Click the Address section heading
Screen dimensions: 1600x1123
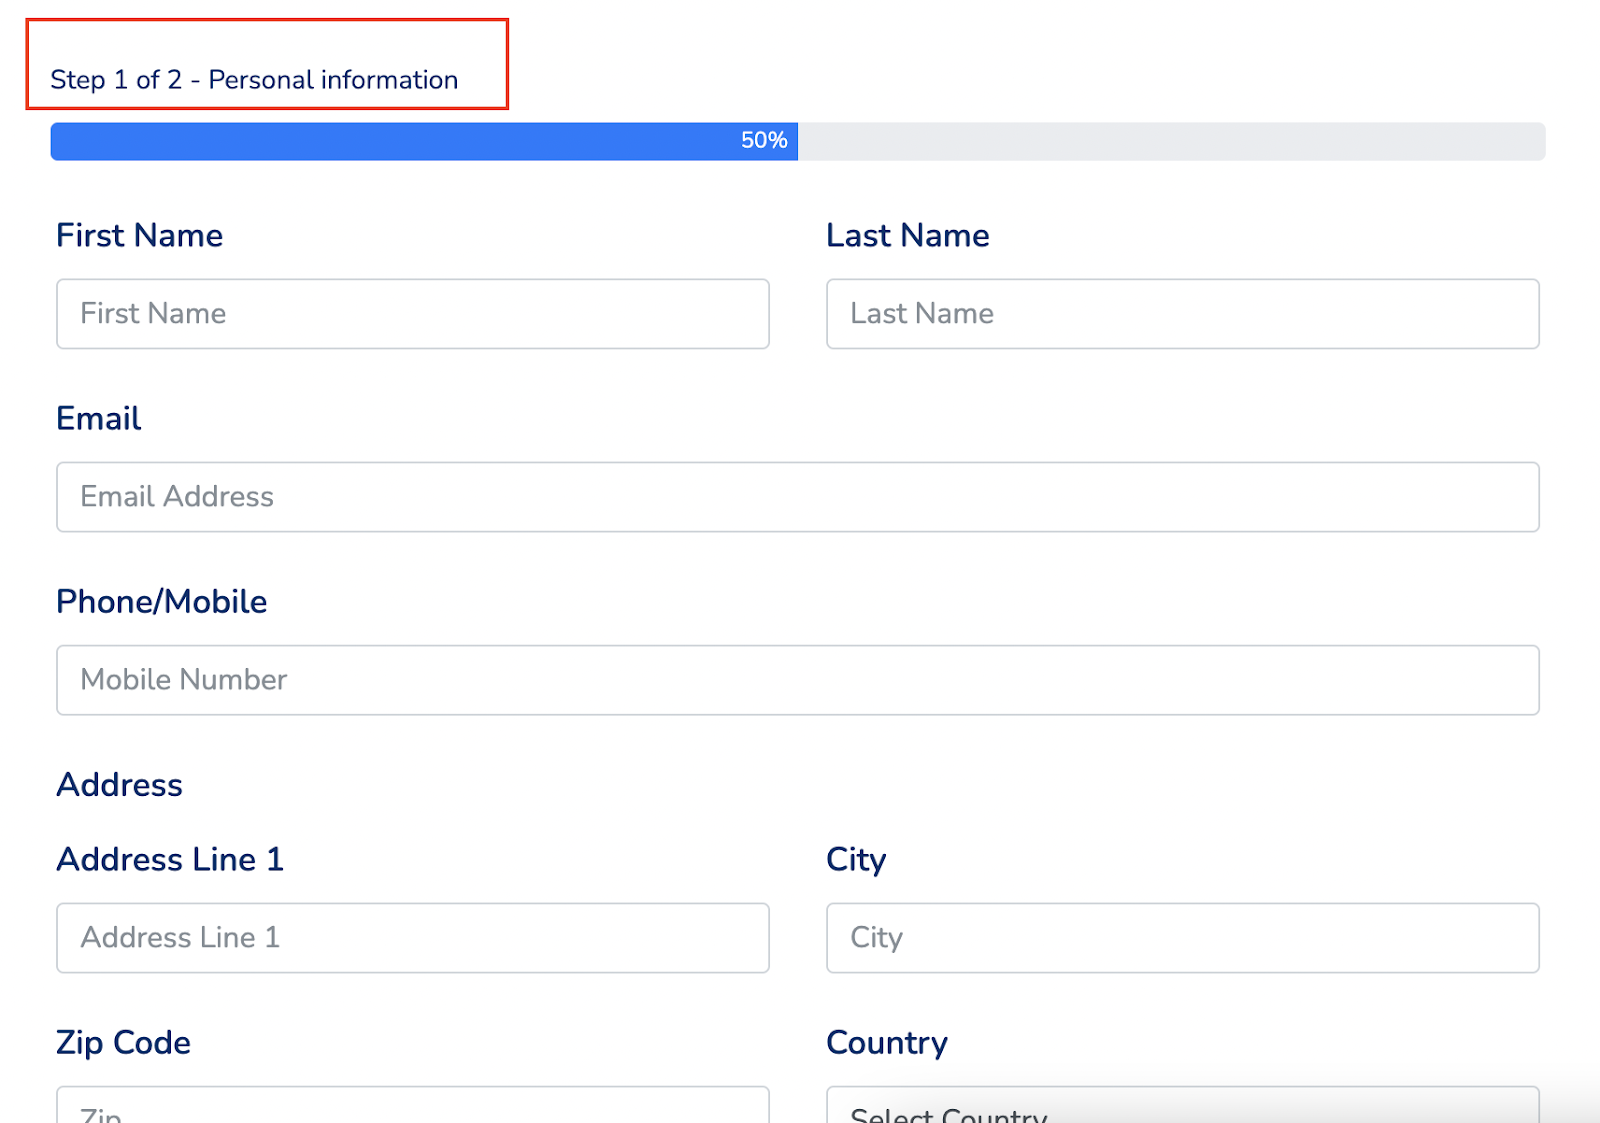click(x=119, y=785)
